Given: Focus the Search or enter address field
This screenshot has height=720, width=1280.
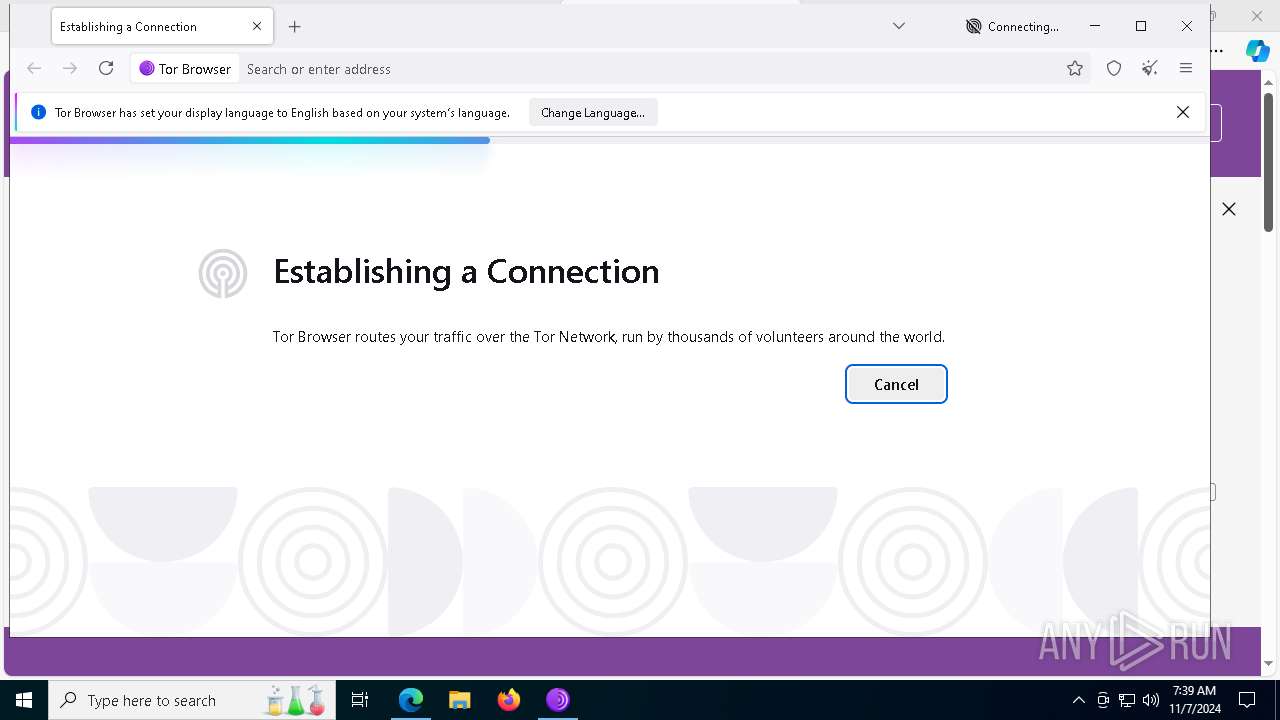Looking at the screenshot, I should tap(650, 69).
